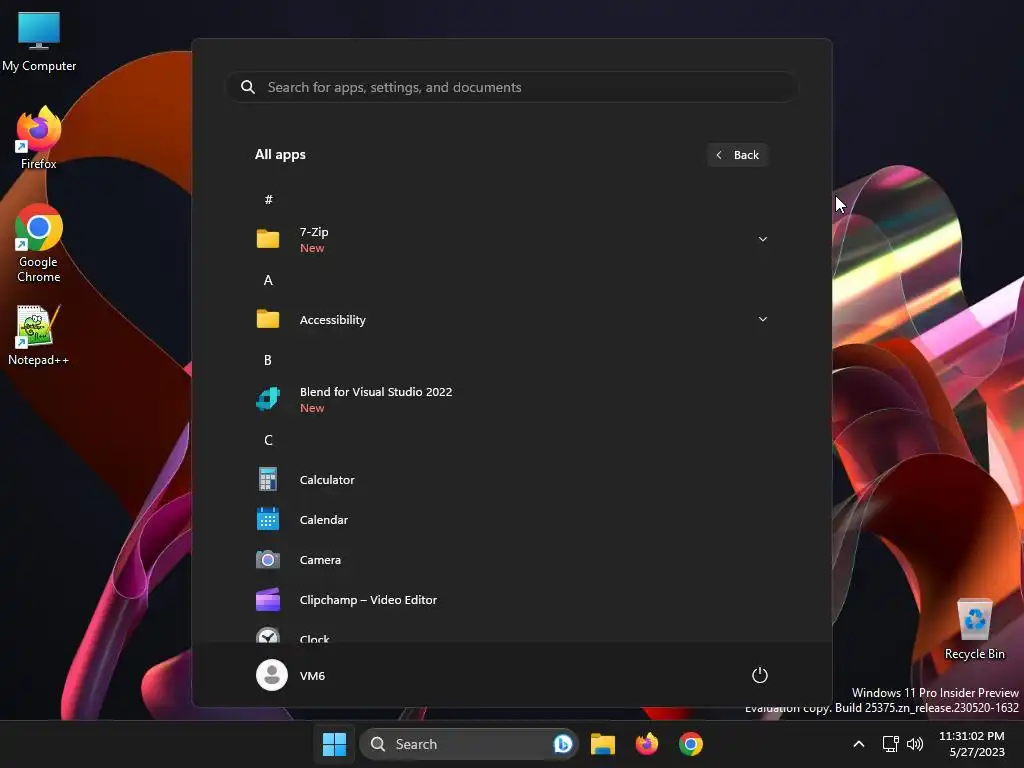The image size is (1024, 768).
Task: Launch Blend for Visual Studio 2022 icon
Action: [268, 399]
